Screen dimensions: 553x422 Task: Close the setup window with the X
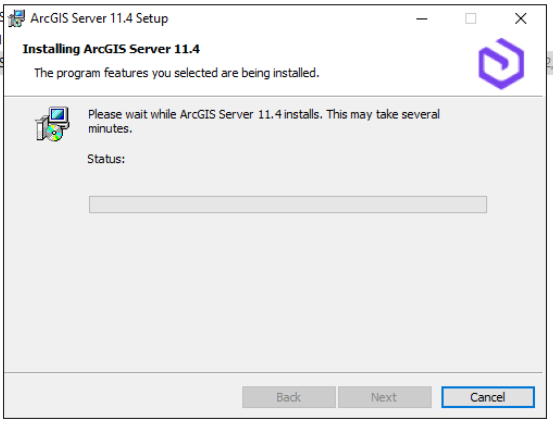[521, 19]
